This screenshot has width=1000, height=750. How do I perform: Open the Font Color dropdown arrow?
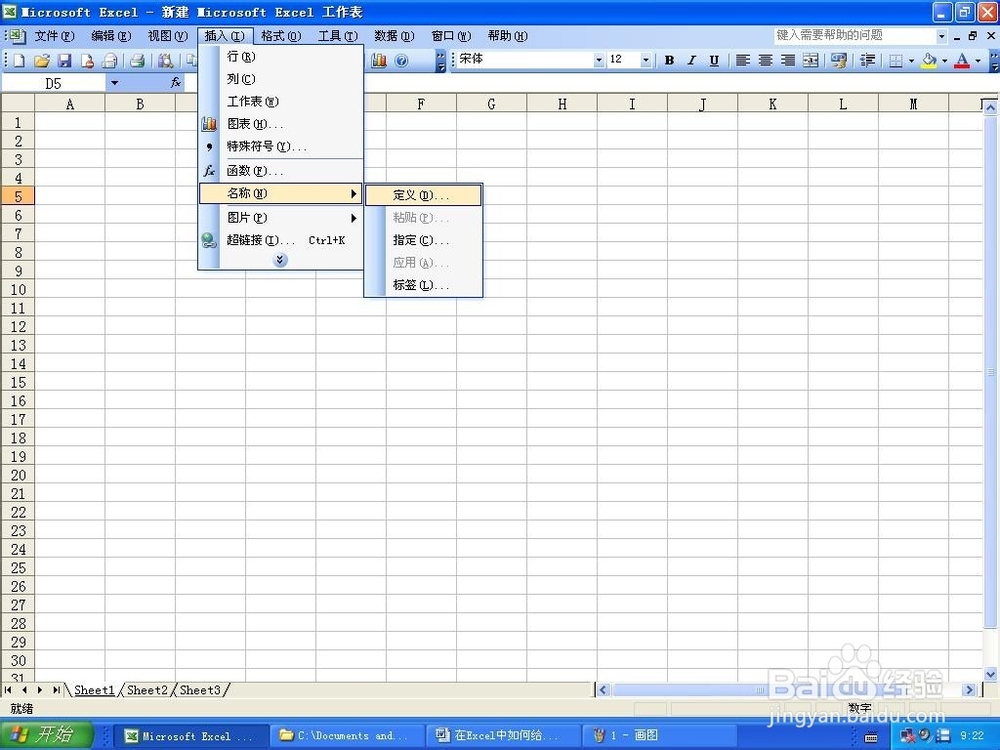click(978, 61)
